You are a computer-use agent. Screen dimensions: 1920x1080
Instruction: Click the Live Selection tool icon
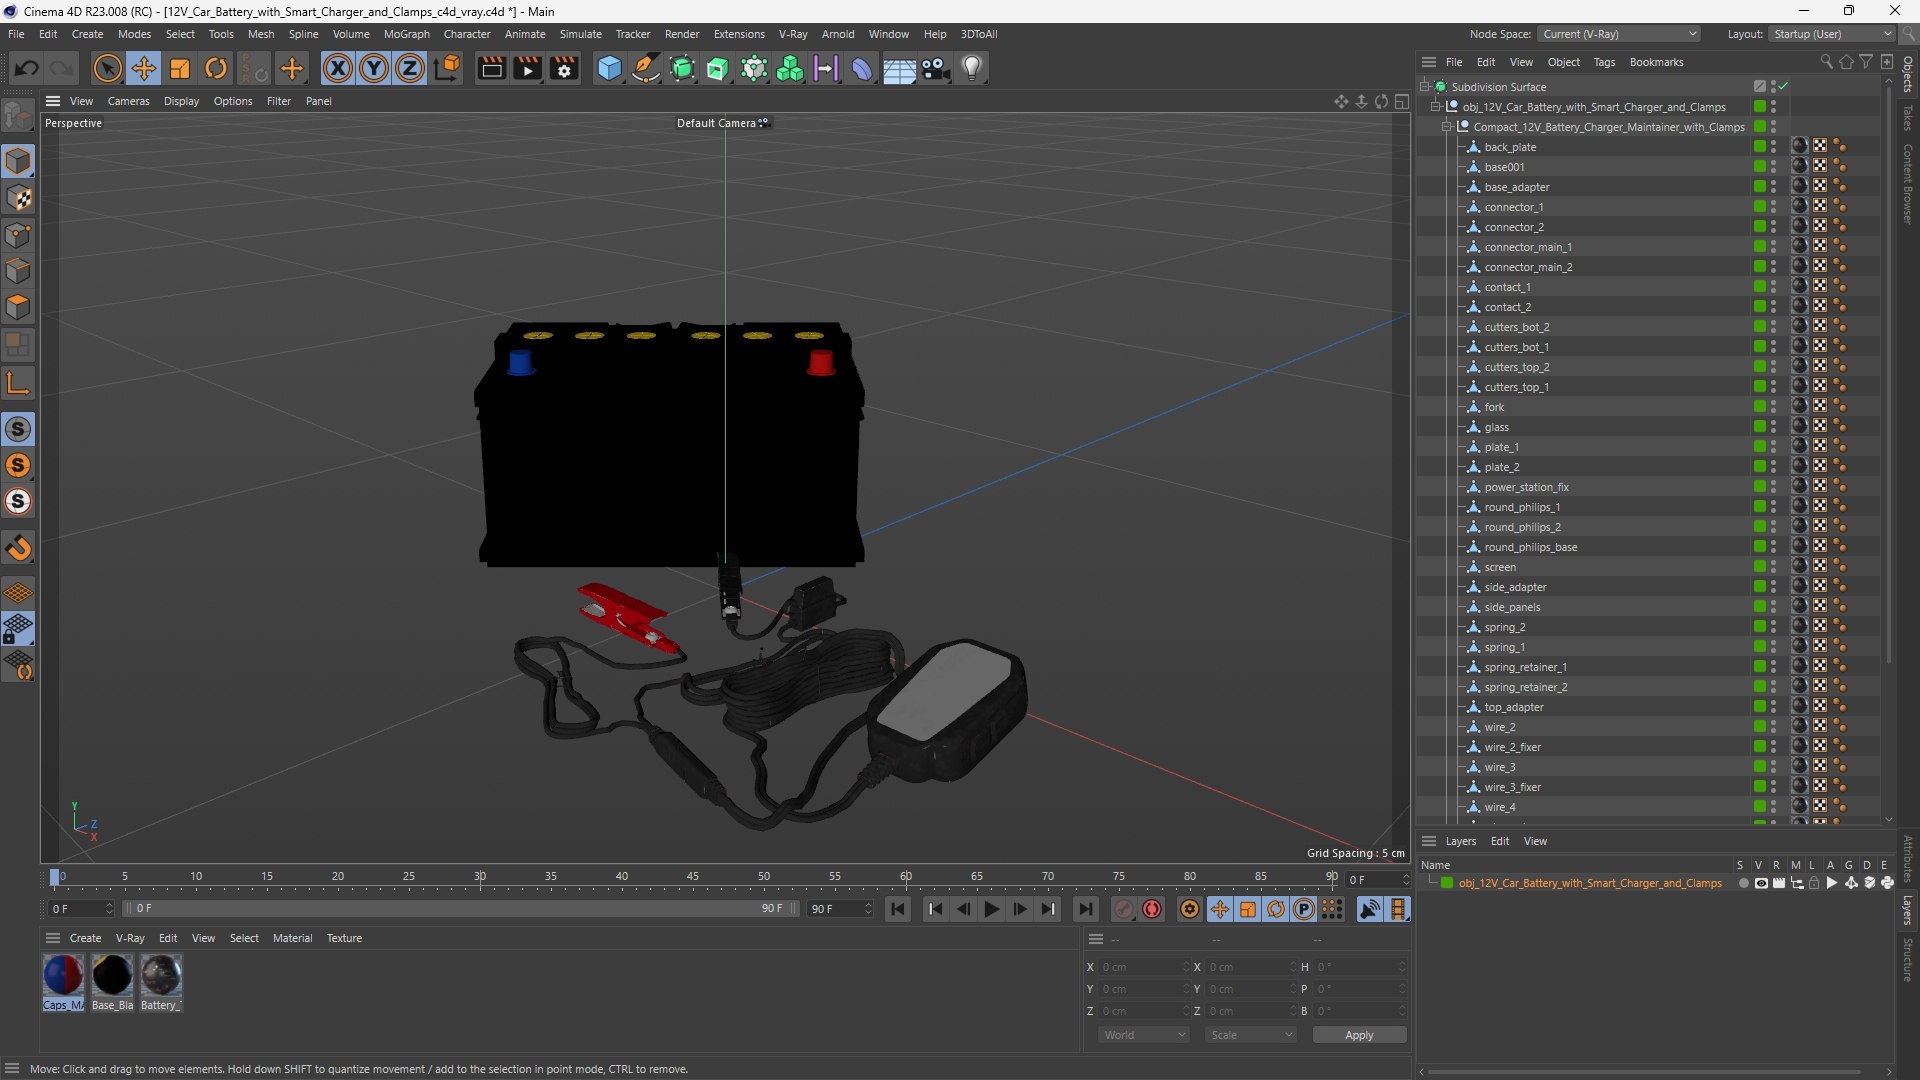coord(107,68)
